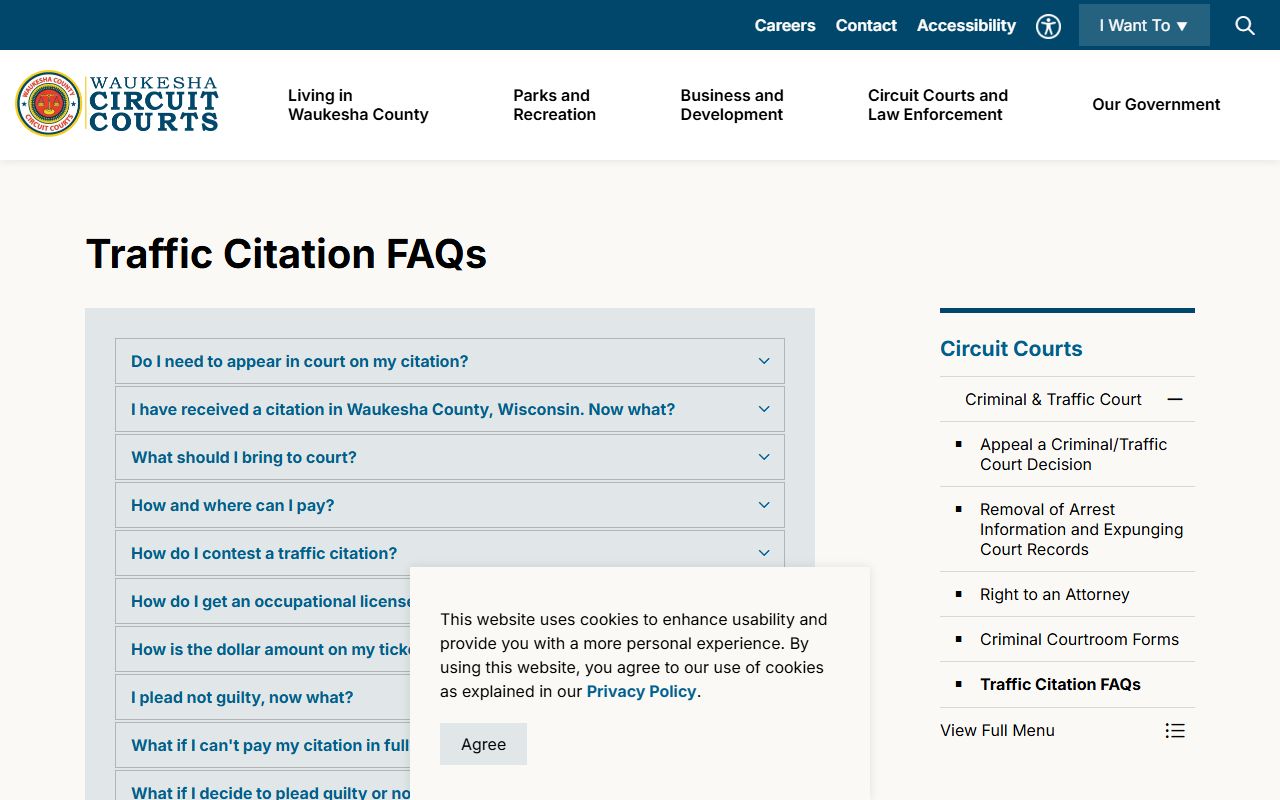Click Agree on the cookie notice
The width and height of the screenshot is (1280, 800).
click(x=483, y=744)
